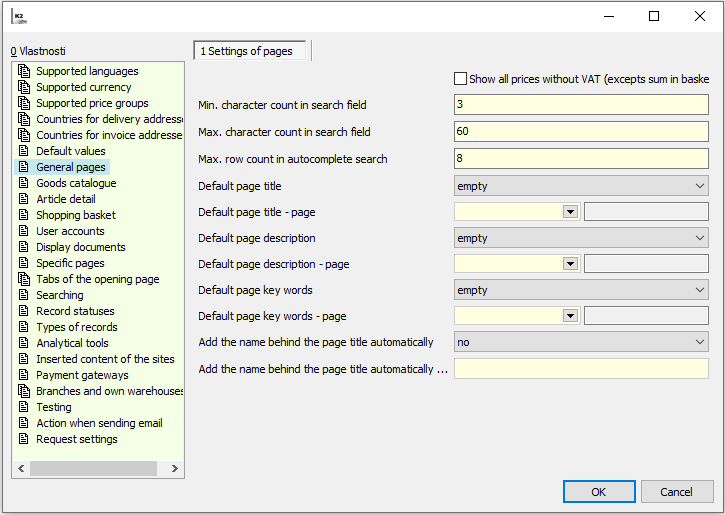This screenshot has height=515, width=725.
Task: Click the icon next to Searching
Action: [25, 295]
